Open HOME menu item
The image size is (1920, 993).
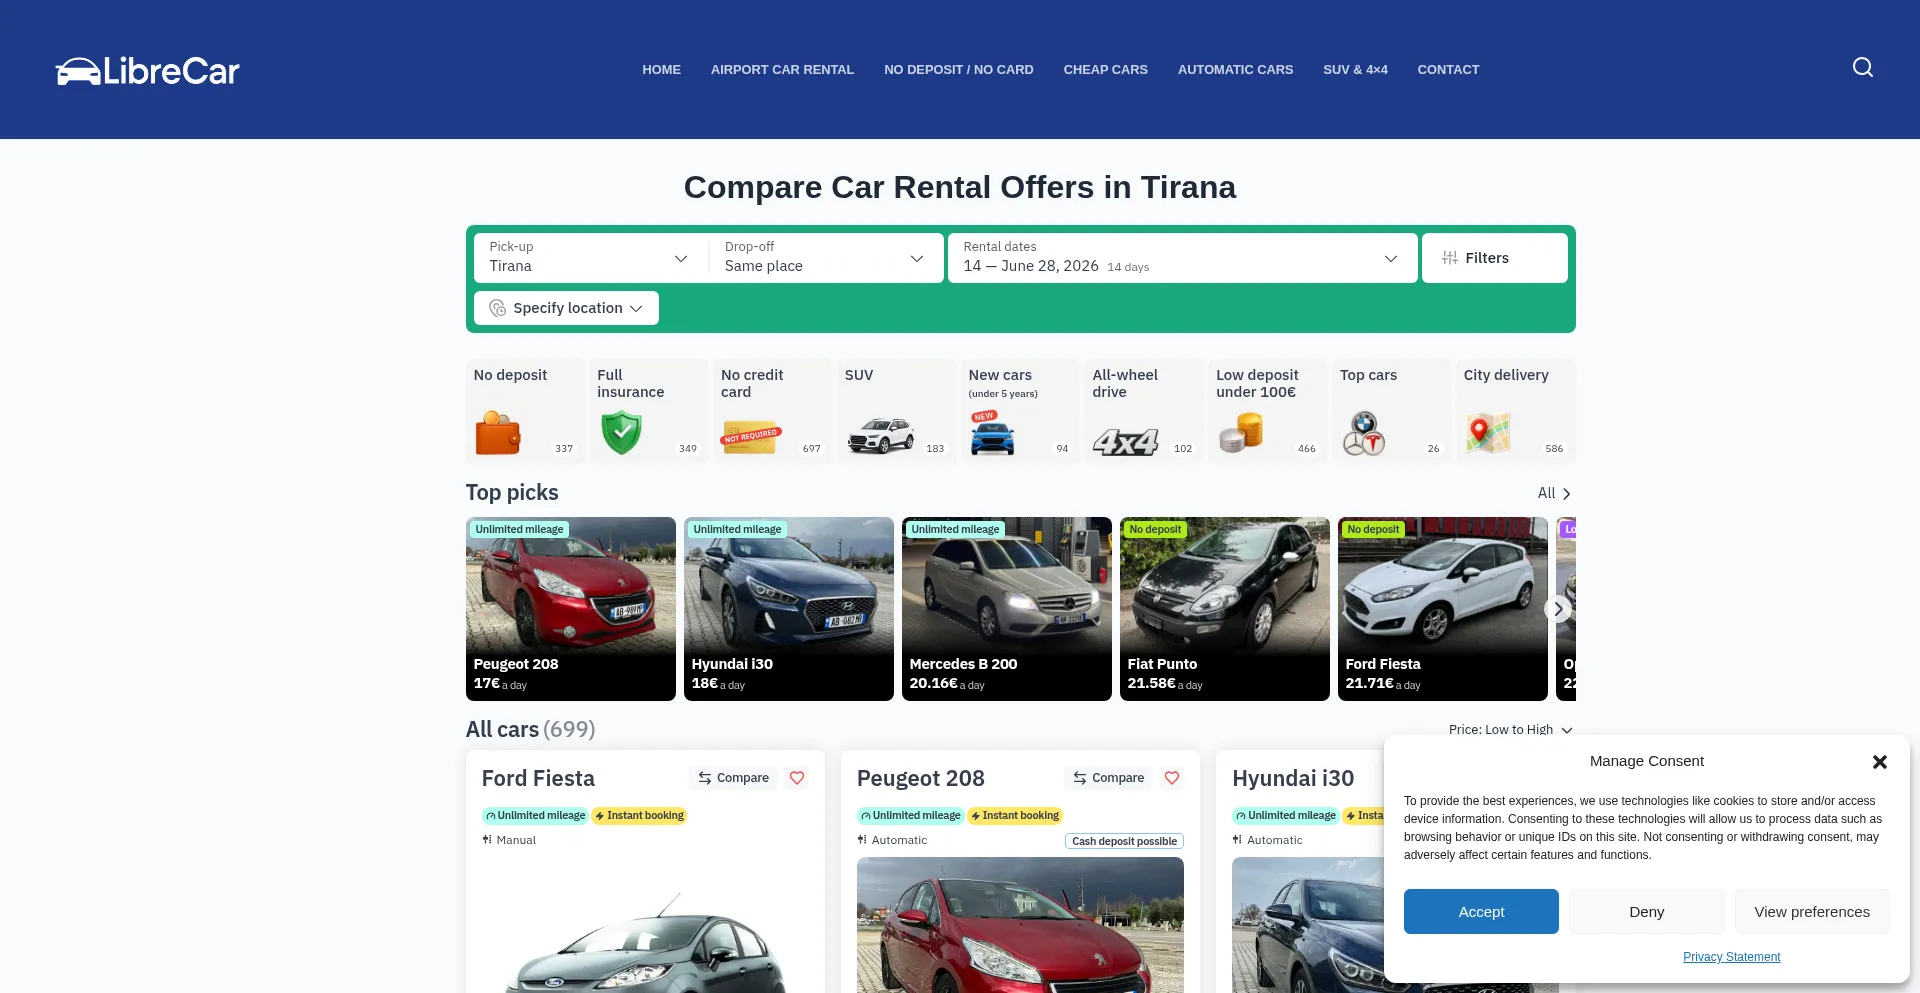point(661,70)
